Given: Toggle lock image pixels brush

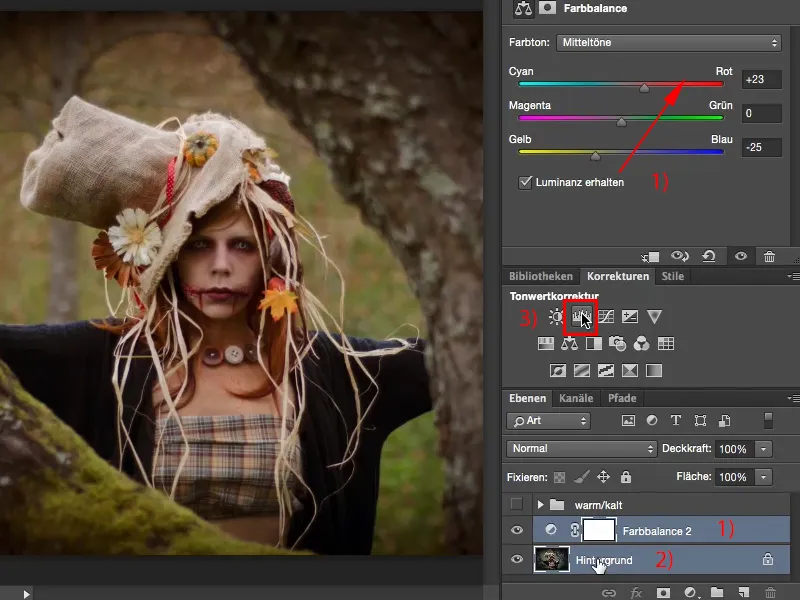Looking at the screenshot, I should (x=582, y=477).
